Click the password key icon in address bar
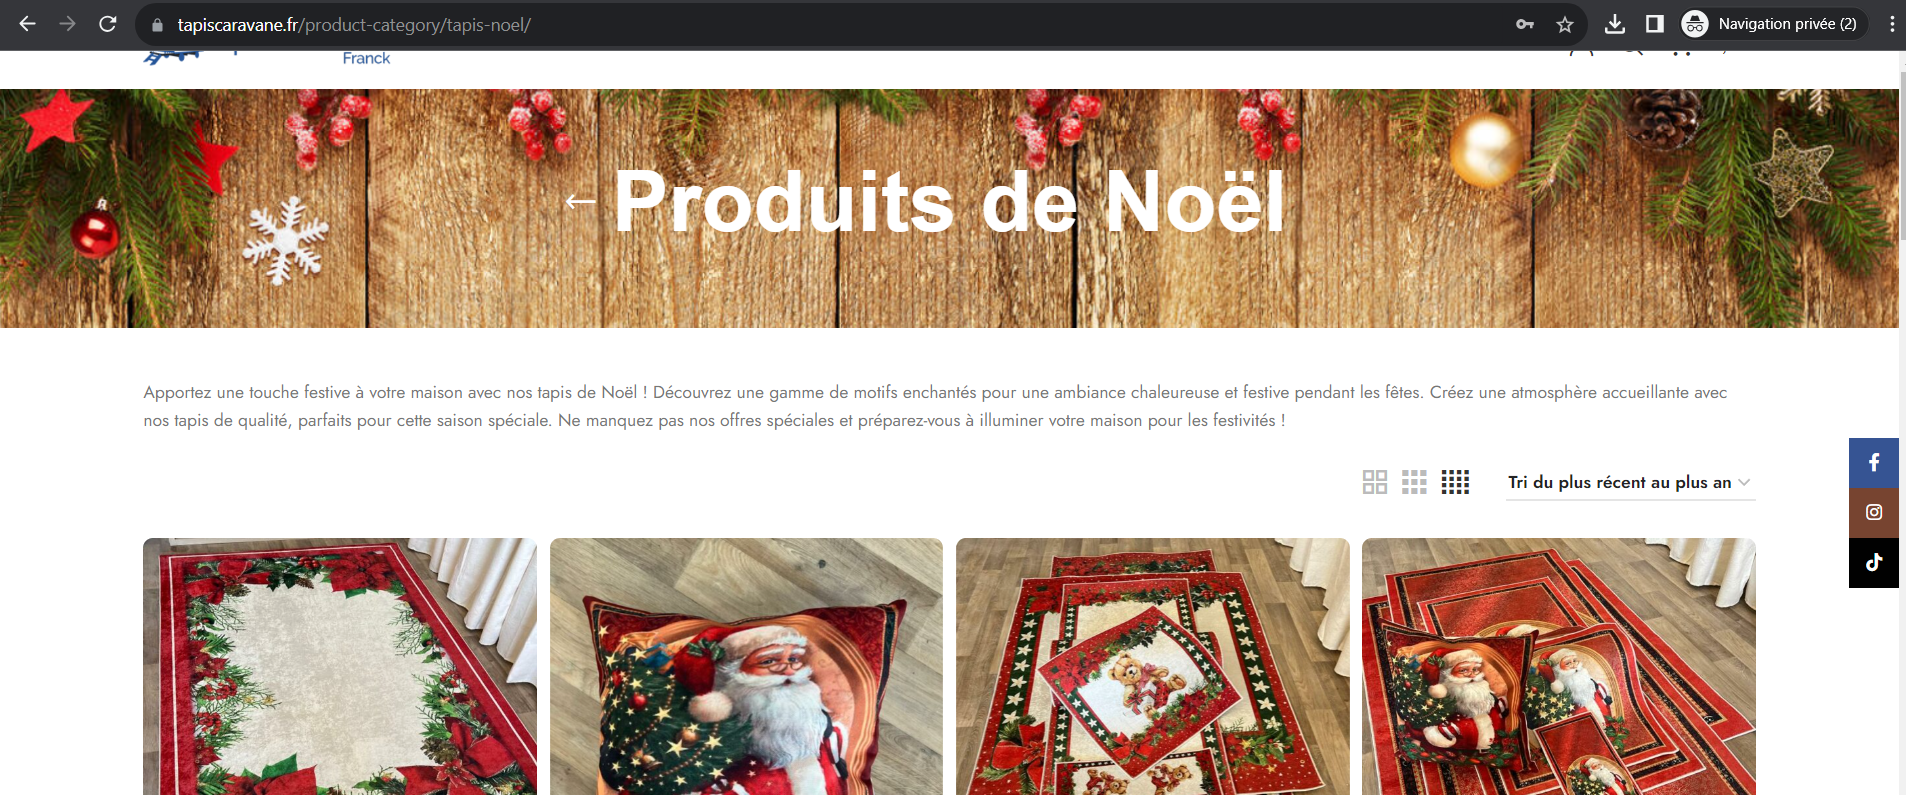 tap(1524, 24)
